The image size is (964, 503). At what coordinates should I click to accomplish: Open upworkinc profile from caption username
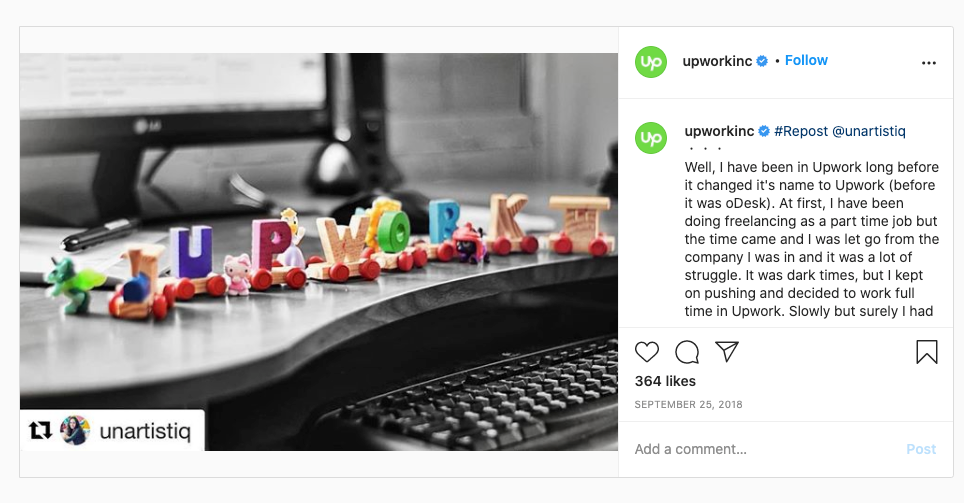(719, 131)
